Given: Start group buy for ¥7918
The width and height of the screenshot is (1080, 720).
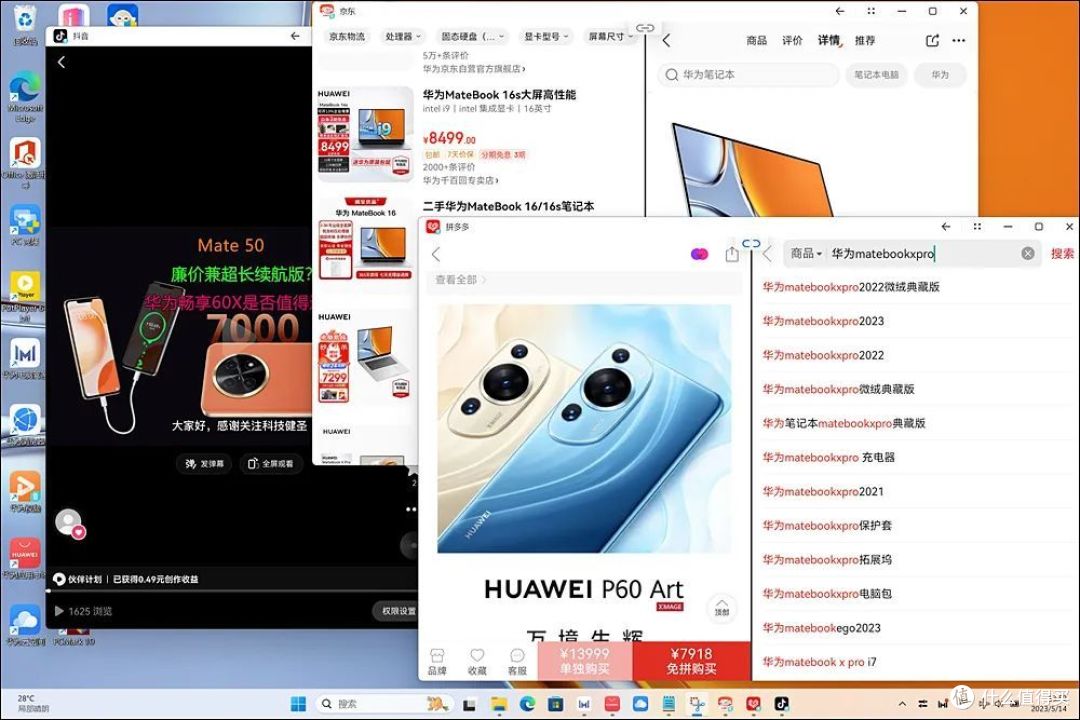Looking at the screenshot, I should point(691,661).
